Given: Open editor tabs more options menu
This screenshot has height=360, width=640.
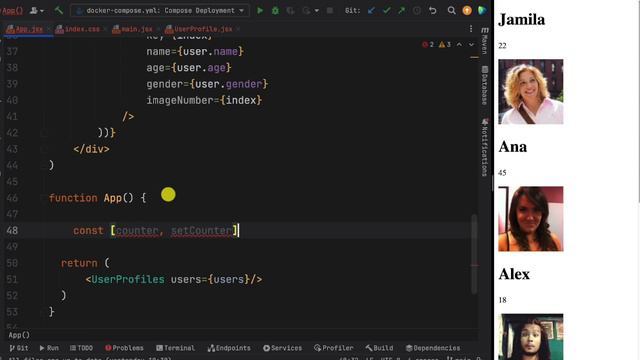Looking at the screenshot, I should pos(471,29).
